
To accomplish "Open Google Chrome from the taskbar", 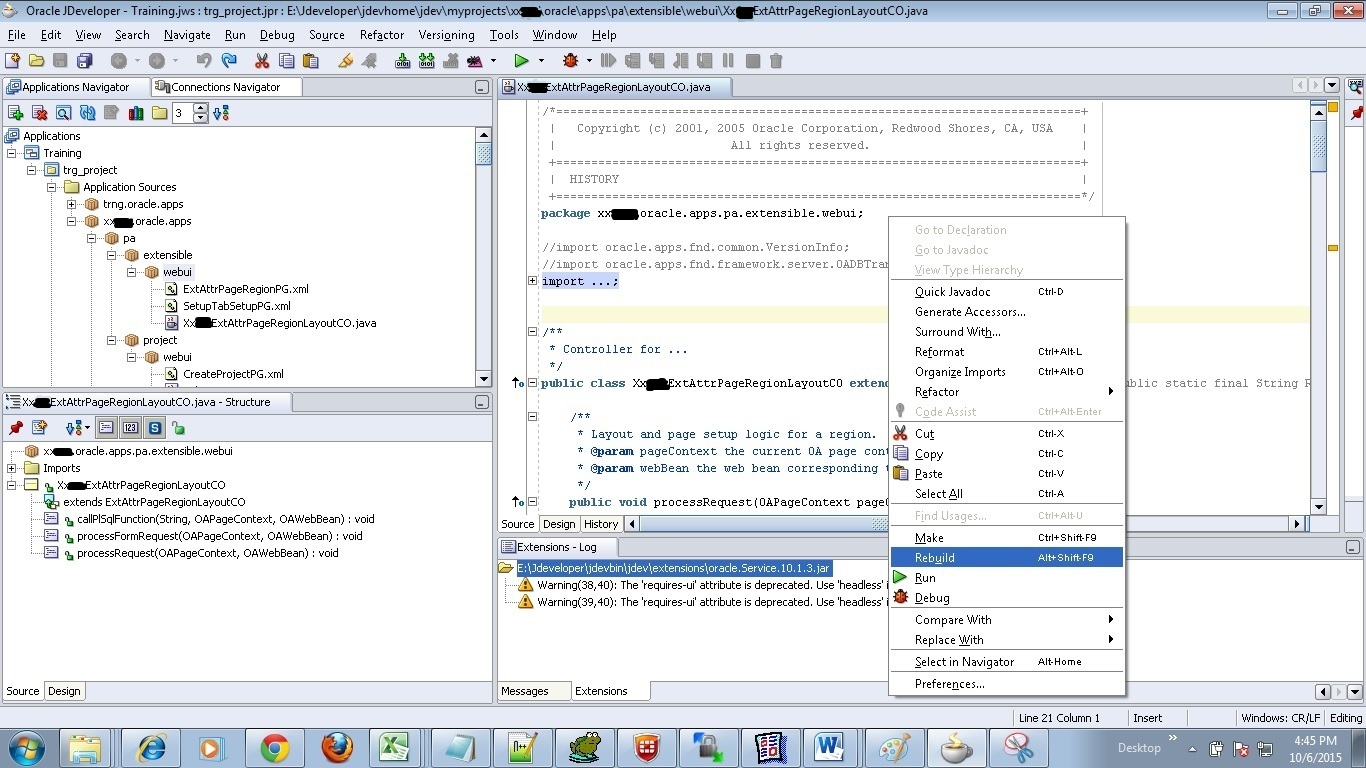I will coord(275,747).
